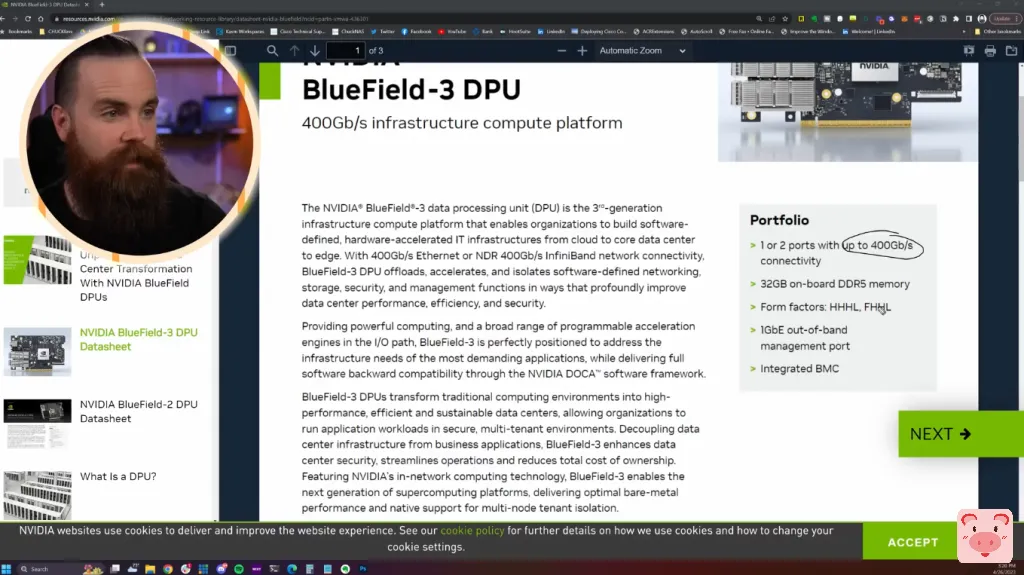
Task: Click the green NEXT button
Action: click(961, 434)
